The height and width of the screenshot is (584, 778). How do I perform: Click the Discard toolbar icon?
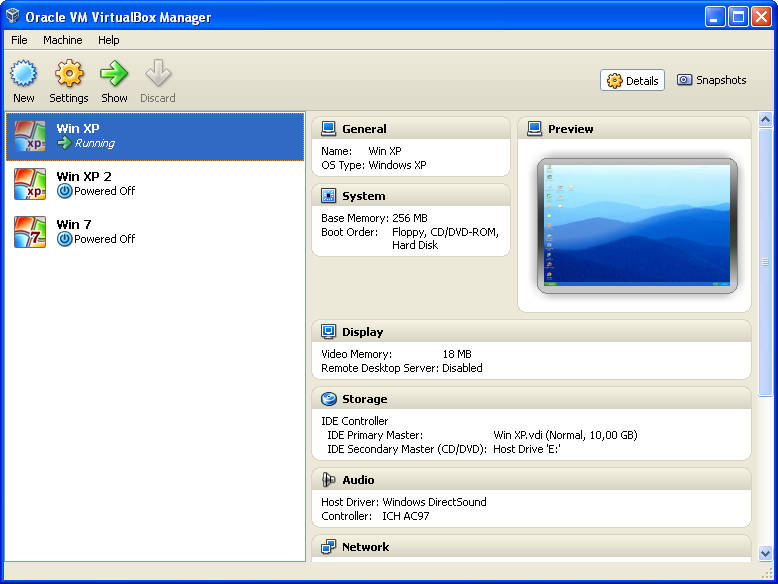[158, 74]
